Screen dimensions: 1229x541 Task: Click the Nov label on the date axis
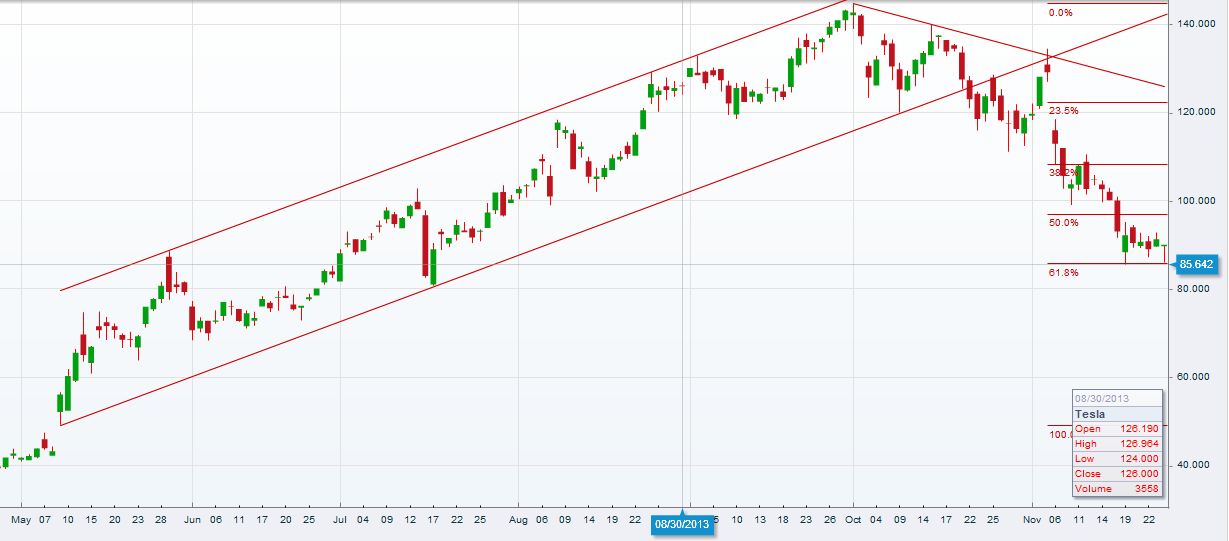1035,520
